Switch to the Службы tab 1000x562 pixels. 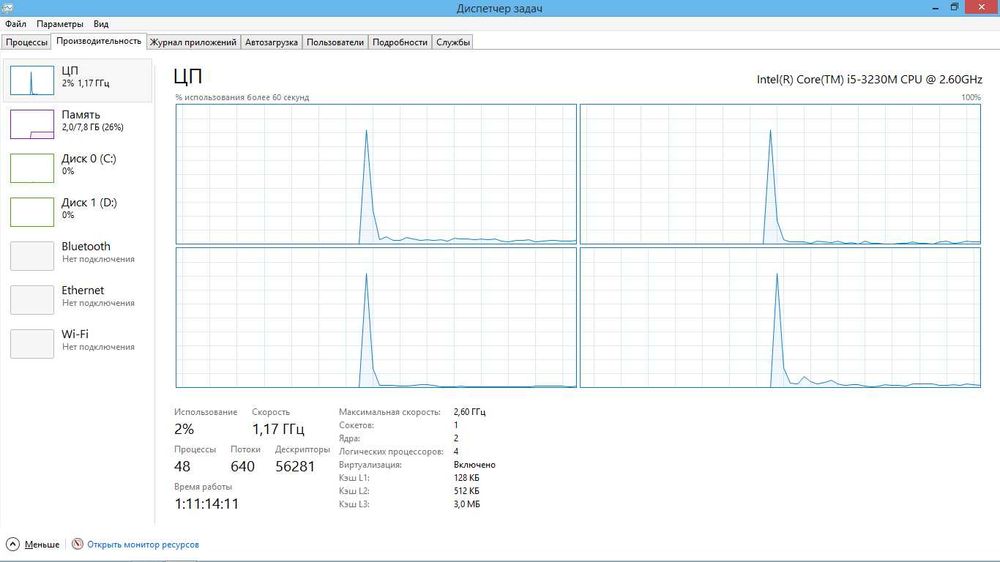point(453,42)
